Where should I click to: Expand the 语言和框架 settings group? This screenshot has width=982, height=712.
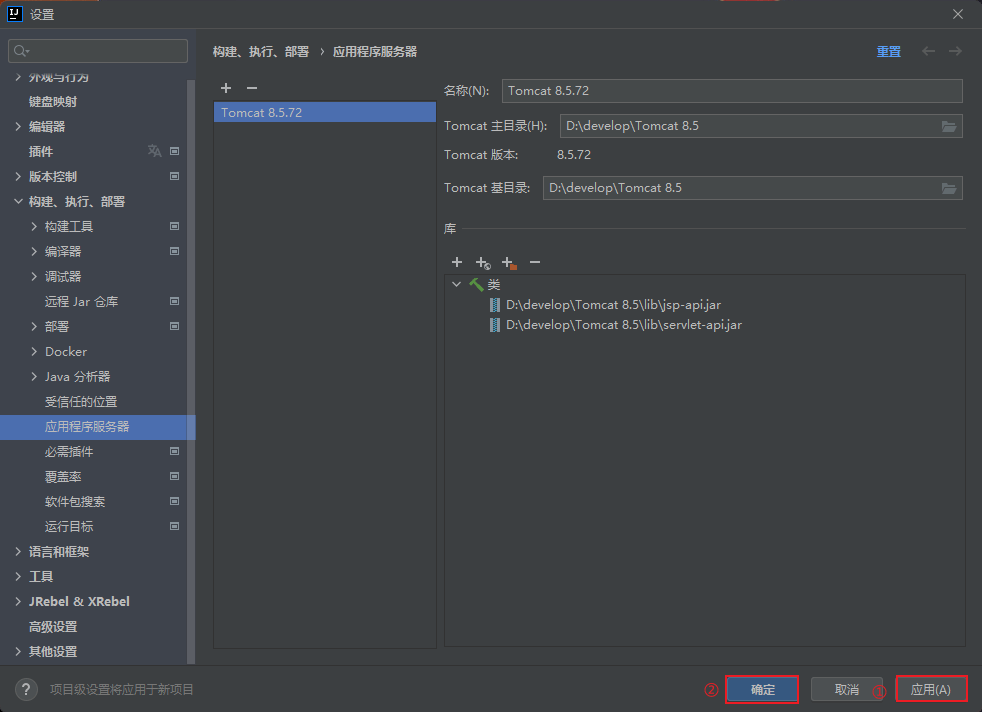point(18,551)
